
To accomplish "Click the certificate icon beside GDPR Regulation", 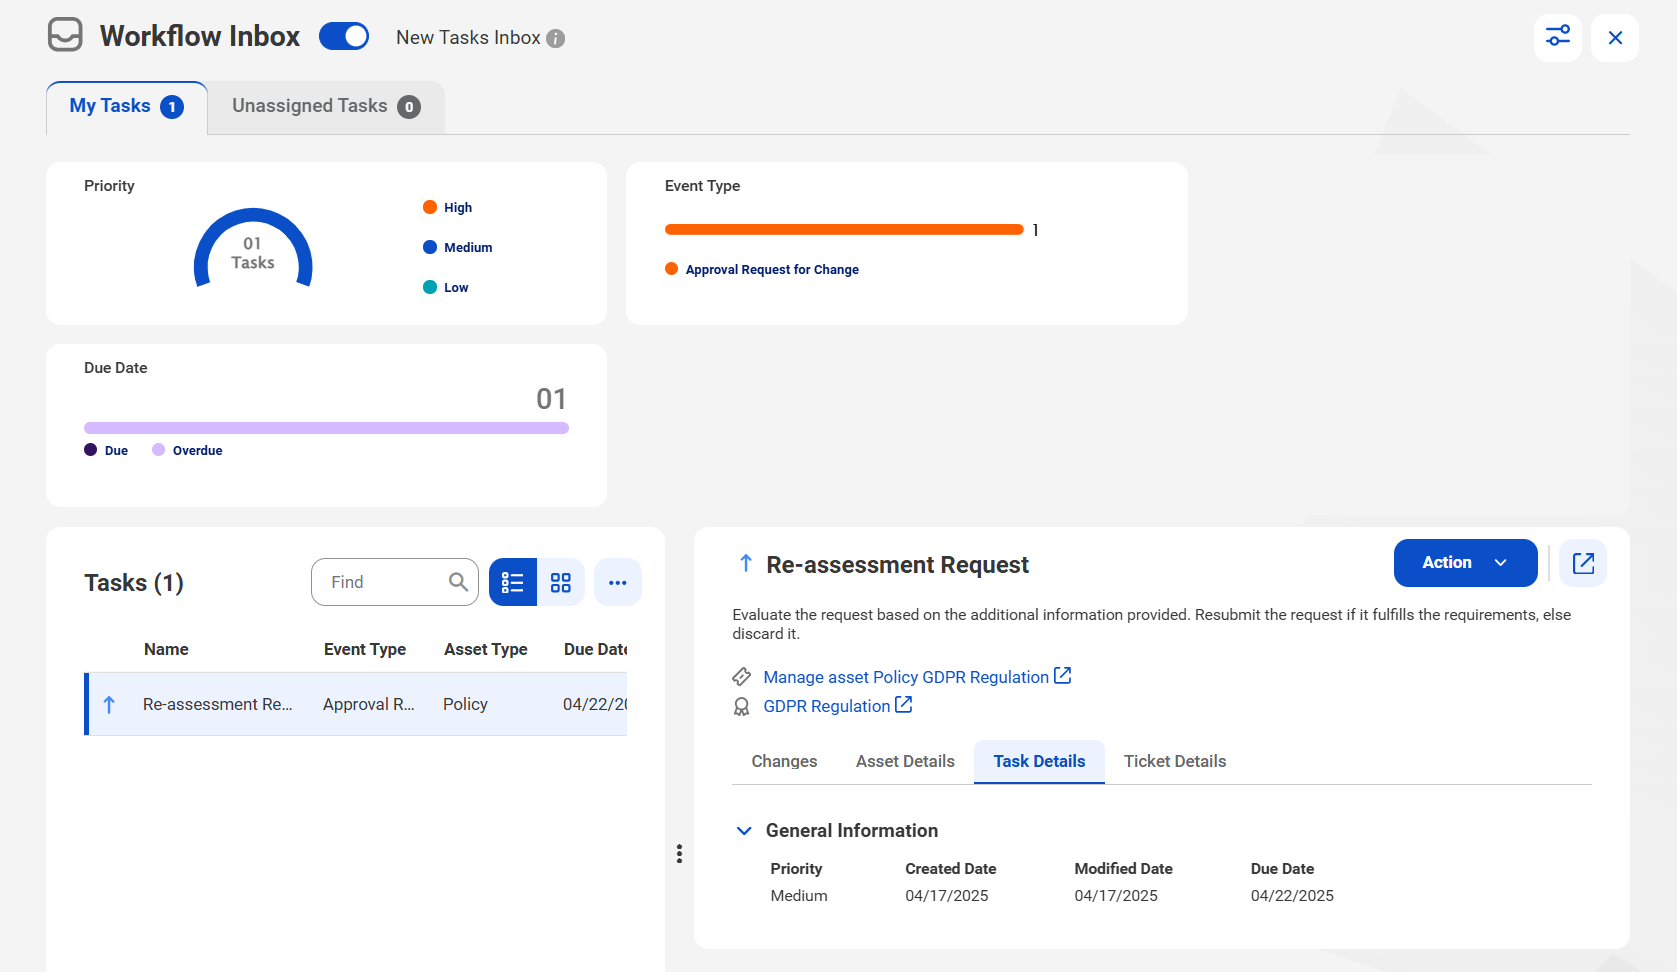I will point(742,706).
